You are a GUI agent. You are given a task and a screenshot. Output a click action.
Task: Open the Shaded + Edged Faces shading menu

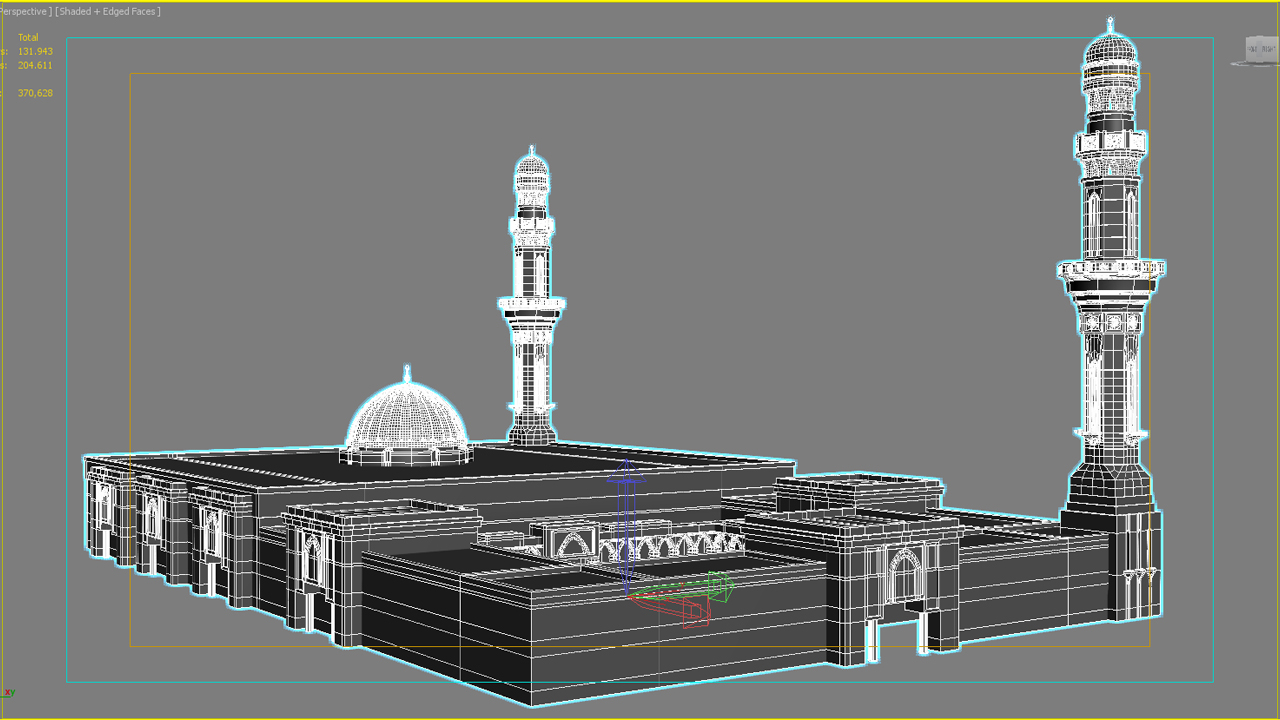[105, 11]
